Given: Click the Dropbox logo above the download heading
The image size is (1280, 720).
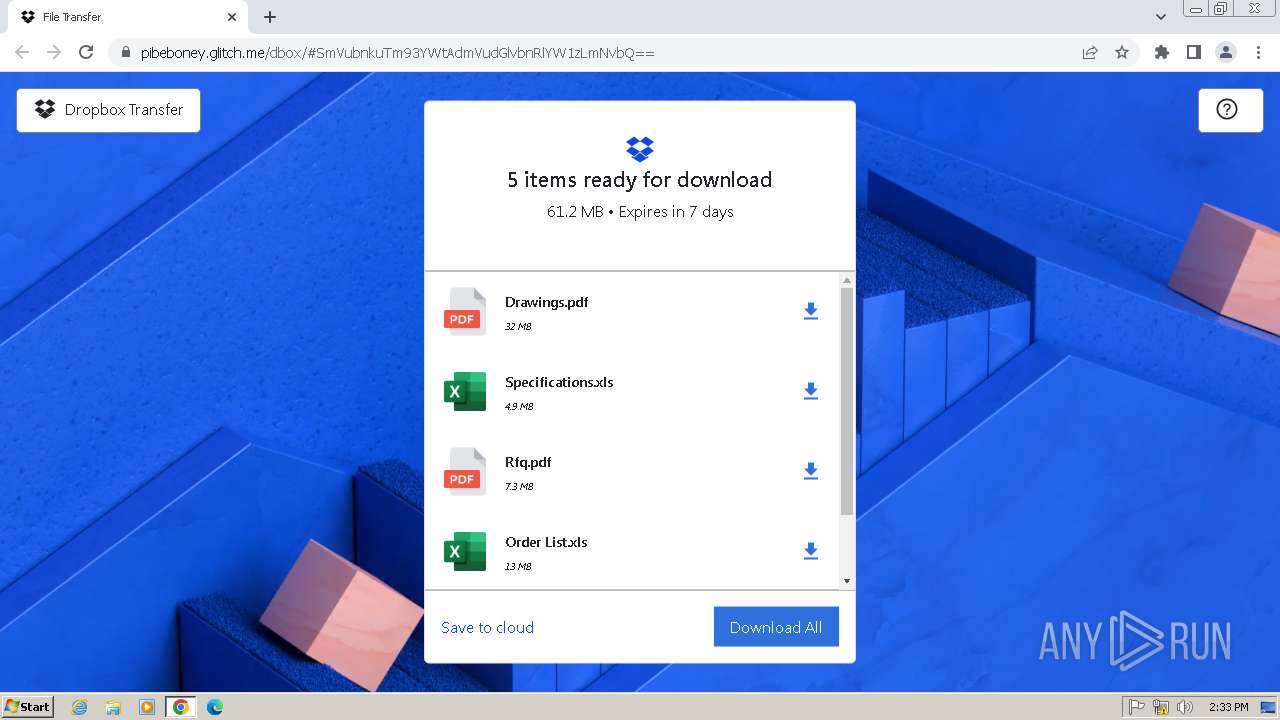Looking at the screenshot, I should click(x=640, y=149).
